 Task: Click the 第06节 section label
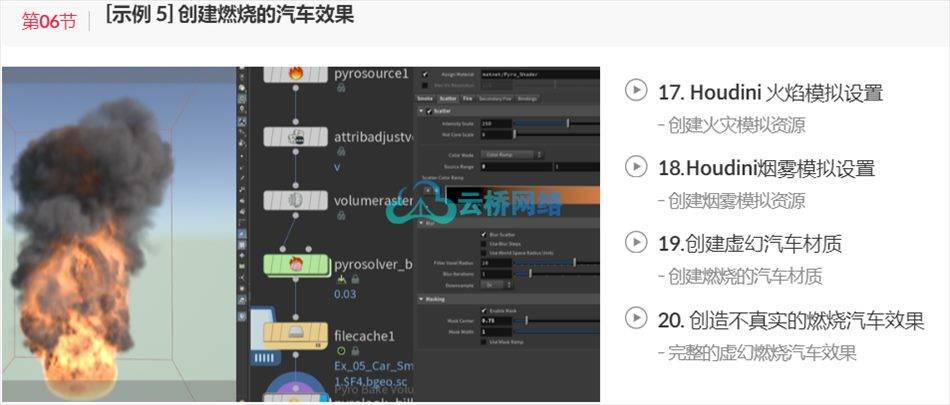[x=49, y=21]
